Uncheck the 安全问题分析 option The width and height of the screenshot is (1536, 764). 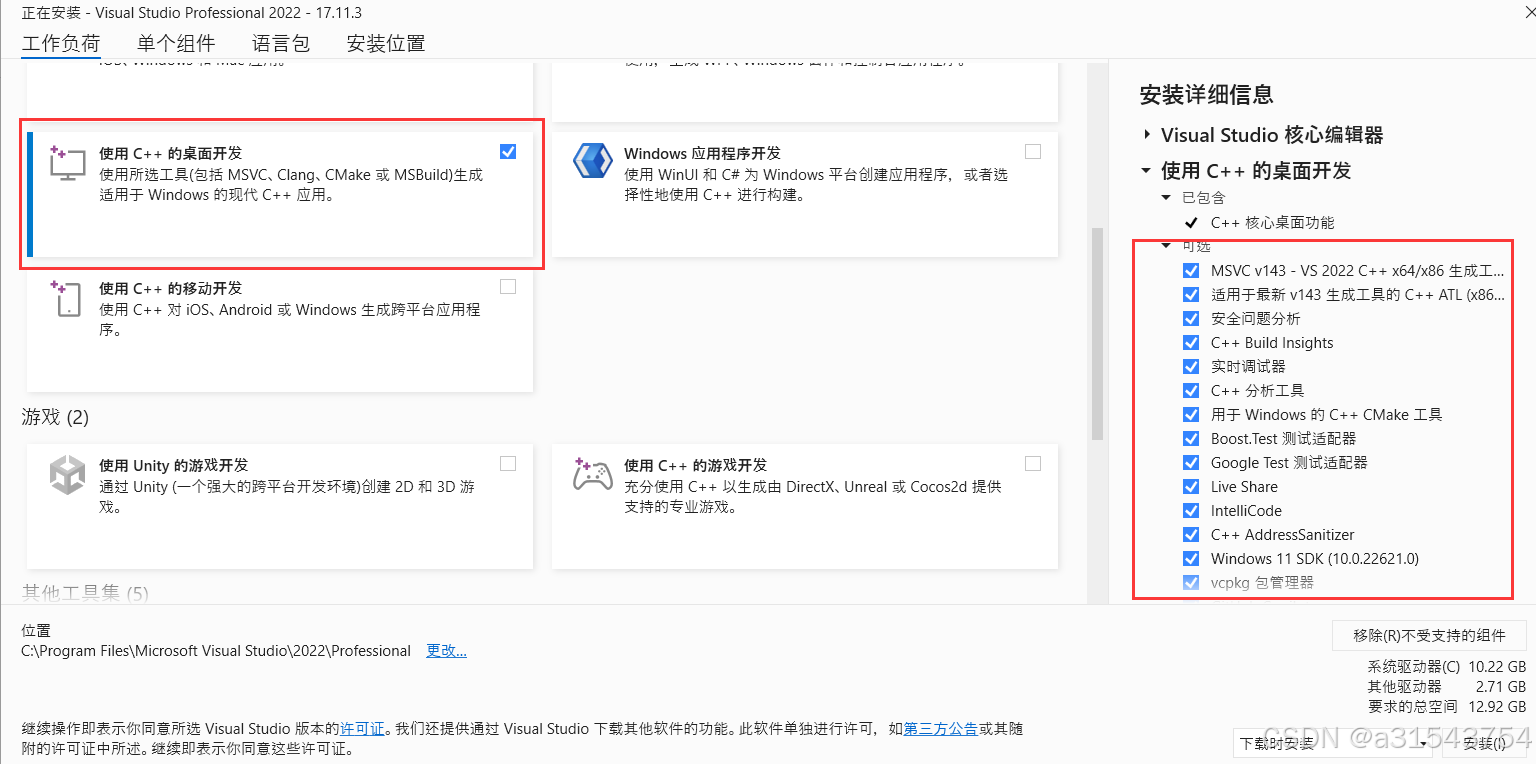point(1191,319)
